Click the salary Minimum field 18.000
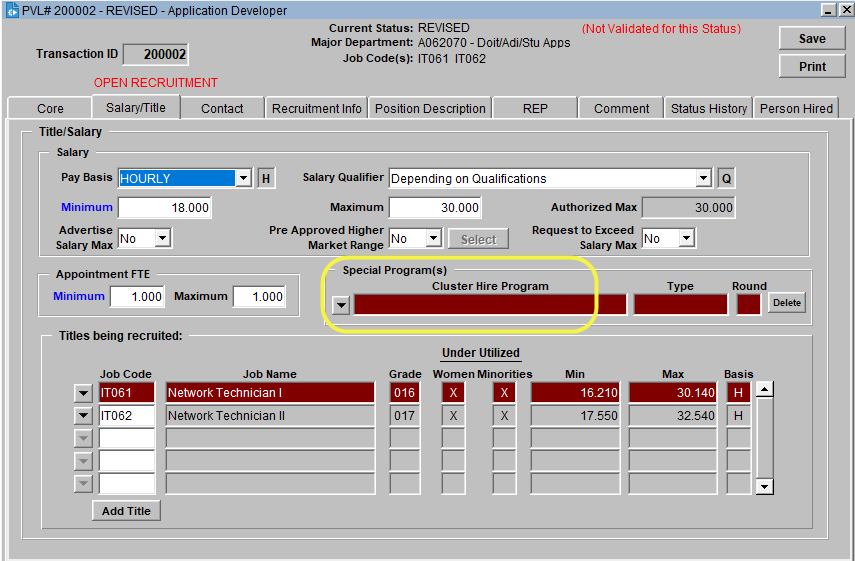This screenshot has height=561, width=855. tap(165, 208)
